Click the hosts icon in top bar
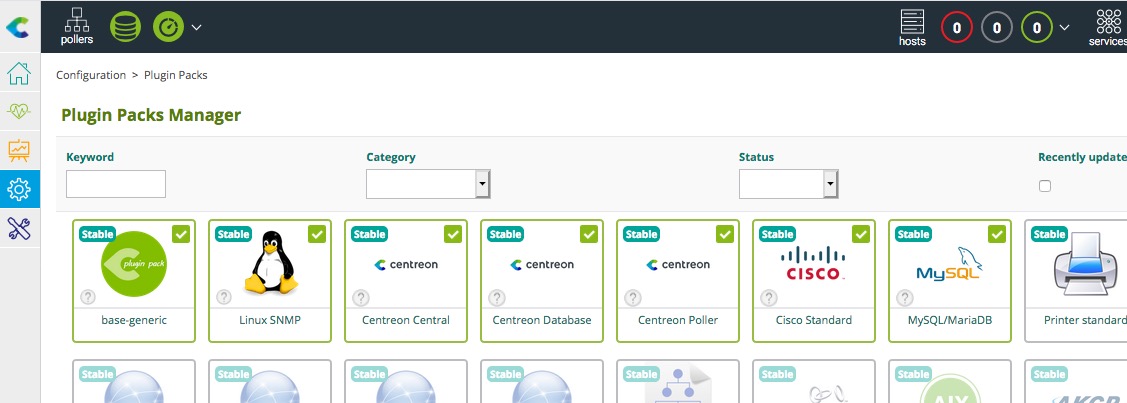The width and height of the screenshot is (1127, 403). (x=912, y=27)
